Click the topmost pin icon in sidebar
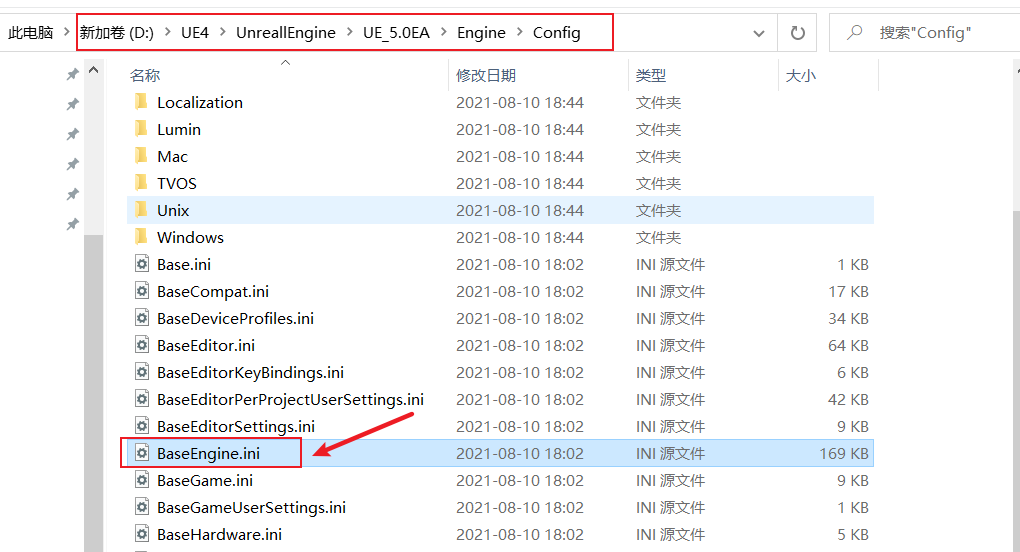This screenshot has height=552, width=1020. pyautogui.click(x=72, y=74)
